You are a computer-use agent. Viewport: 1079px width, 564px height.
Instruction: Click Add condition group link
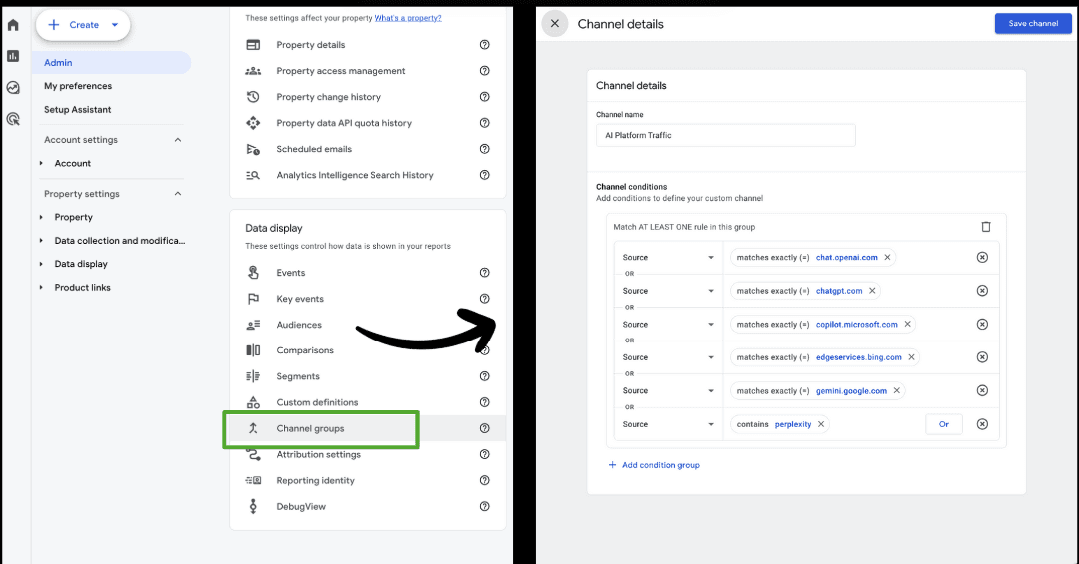coord(654,465)
